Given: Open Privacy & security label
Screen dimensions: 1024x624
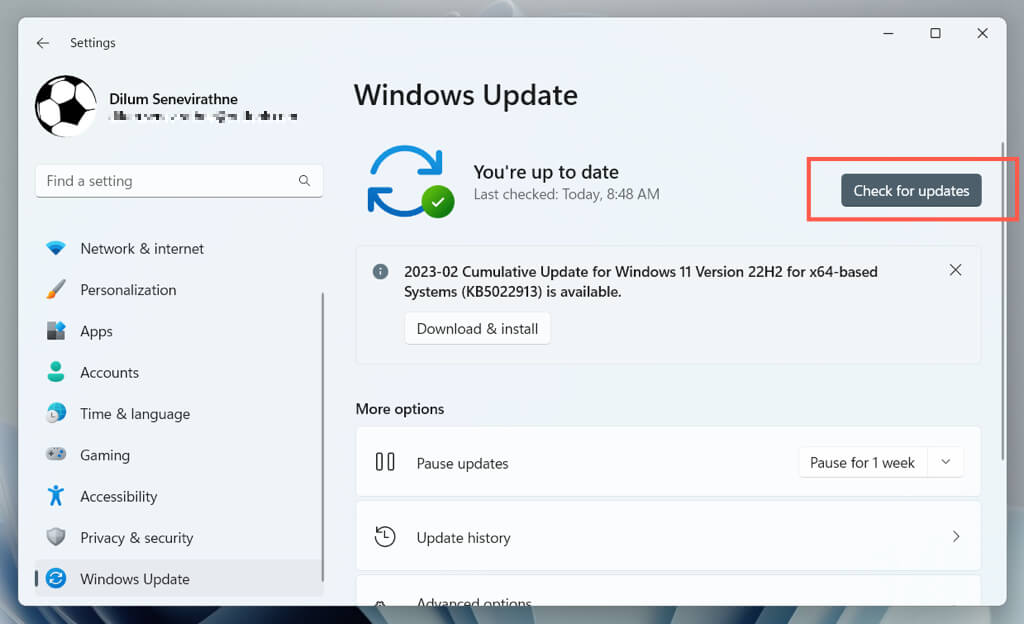Looking at the screenshot, I should [136, 538].
